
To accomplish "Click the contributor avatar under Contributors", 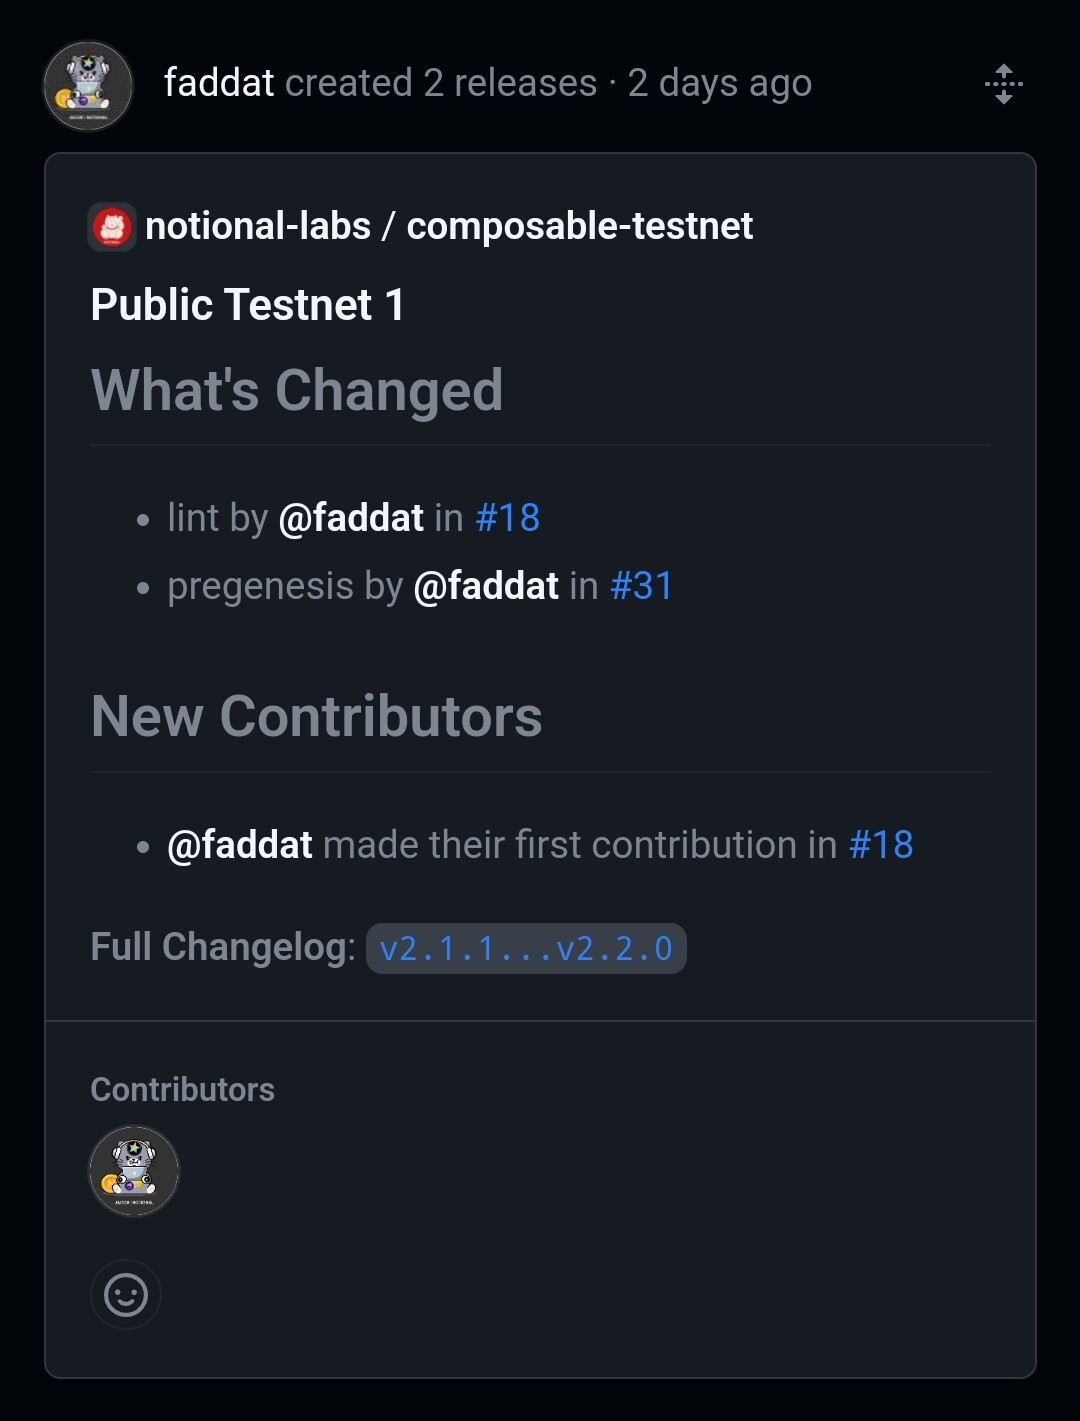I will tap(134, 1171).
